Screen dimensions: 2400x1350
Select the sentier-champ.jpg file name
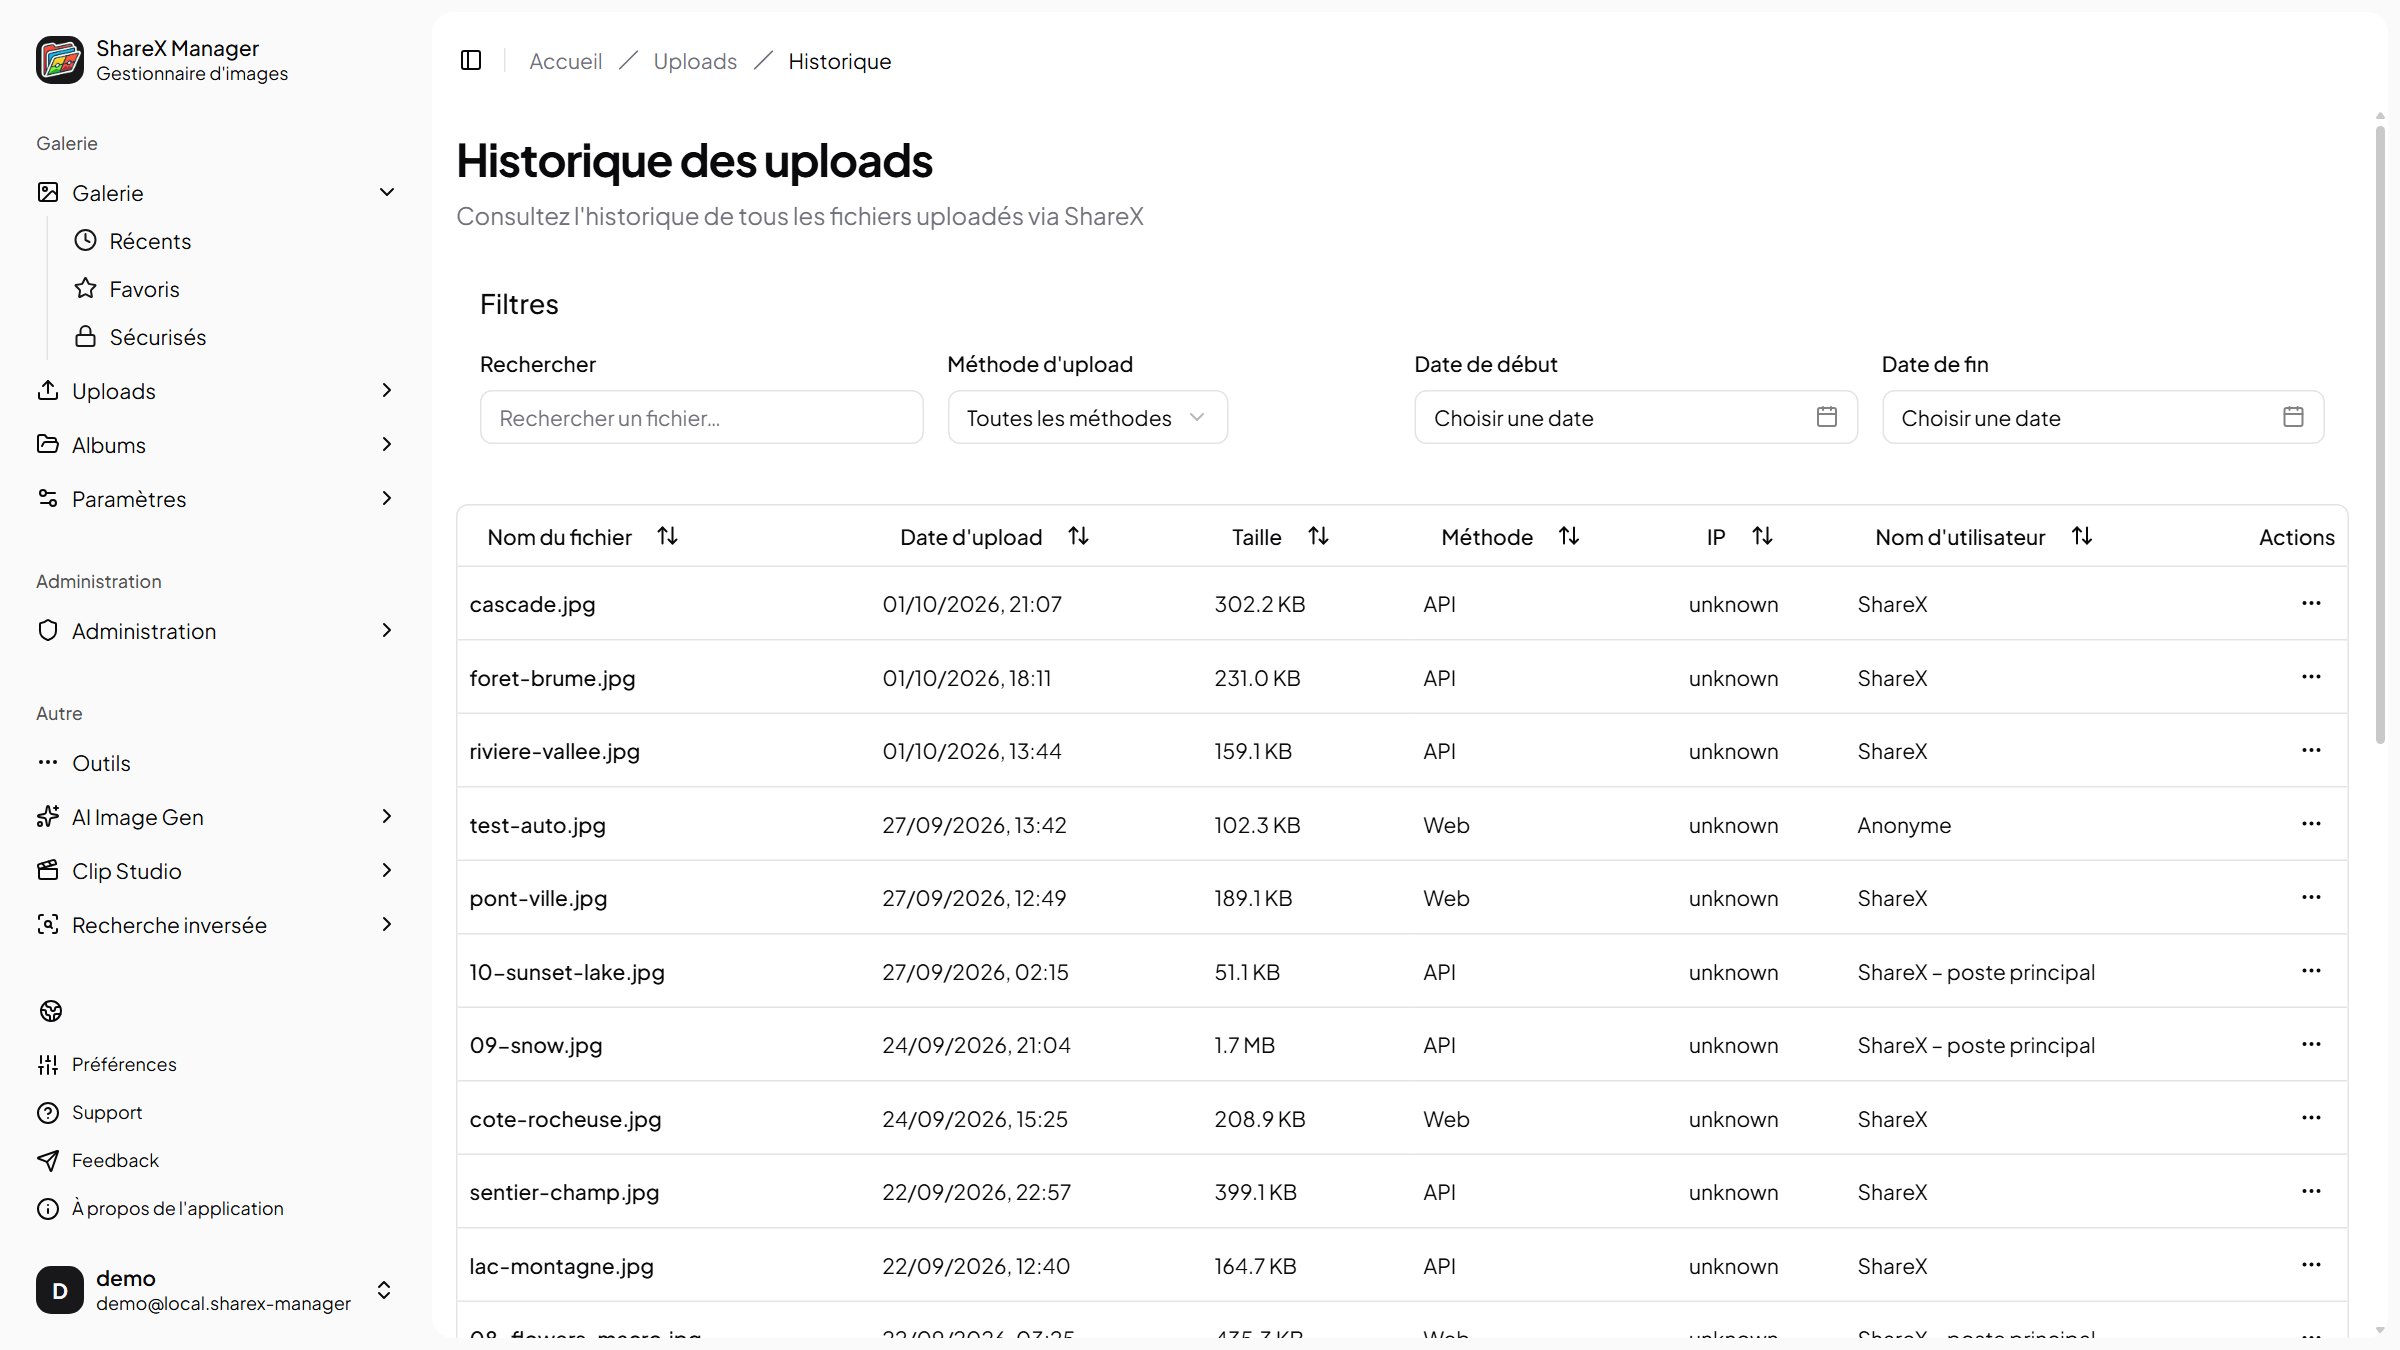tap(564, 1192)
